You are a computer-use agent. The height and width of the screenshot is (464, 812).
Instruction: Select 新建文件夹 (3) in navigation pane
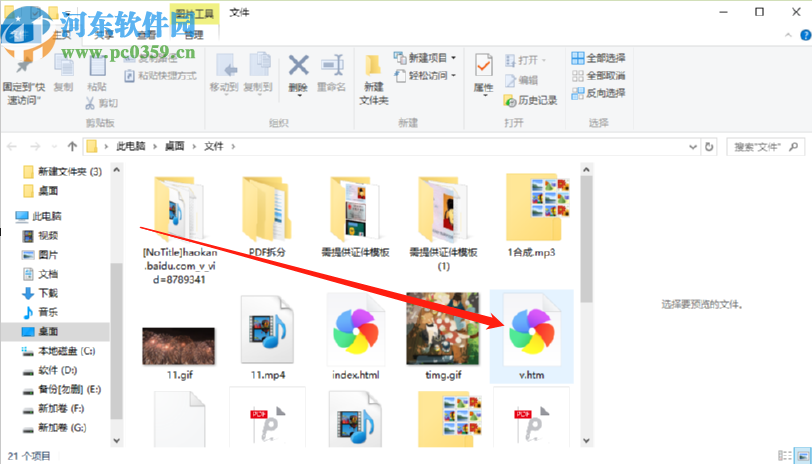pos(62,171)
